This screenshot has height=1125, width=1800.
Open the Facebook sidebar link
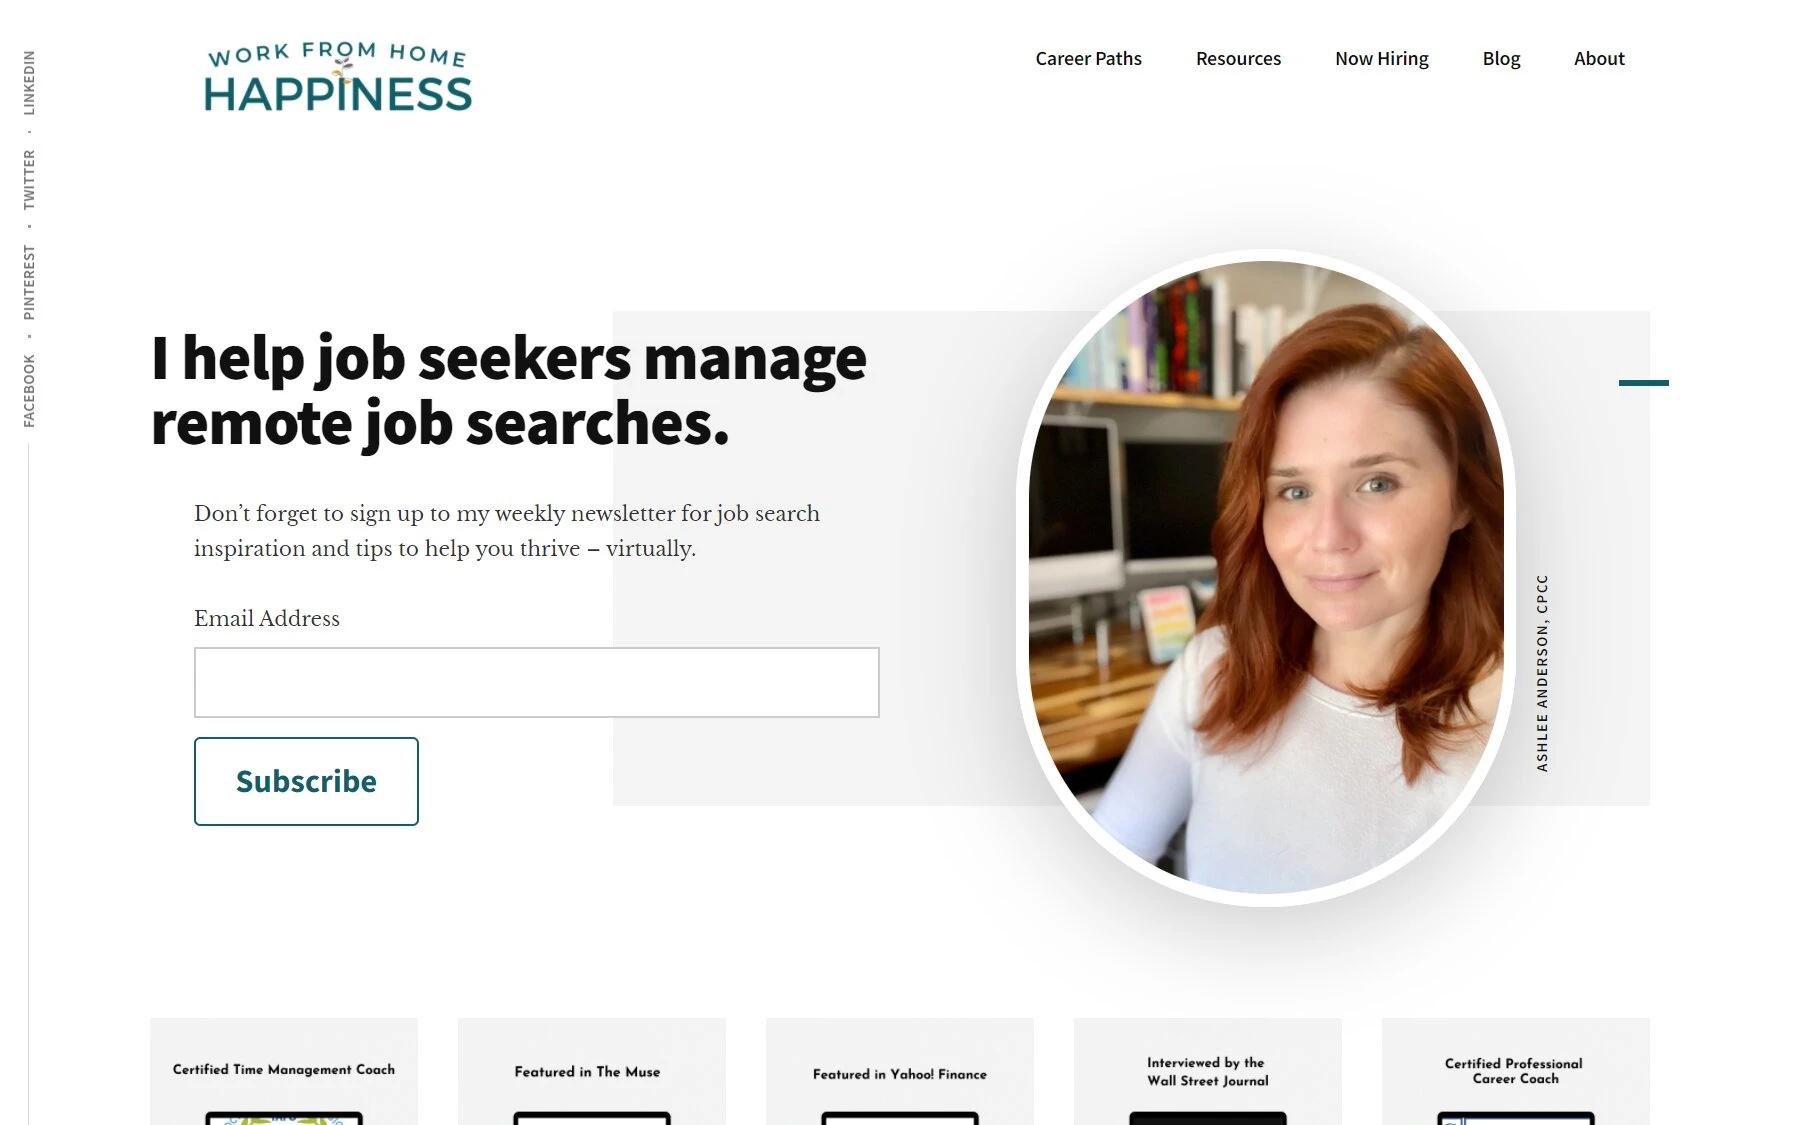pos(29,391)
